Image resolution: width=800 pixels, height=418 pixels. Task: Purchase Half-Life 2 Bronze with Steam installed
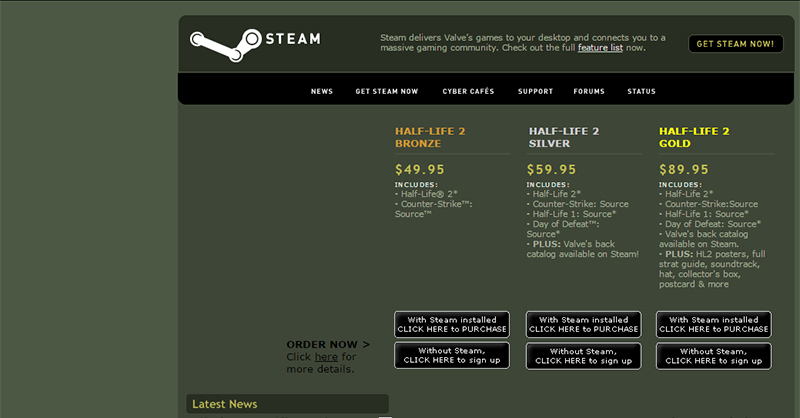click(x=452, y=324)
